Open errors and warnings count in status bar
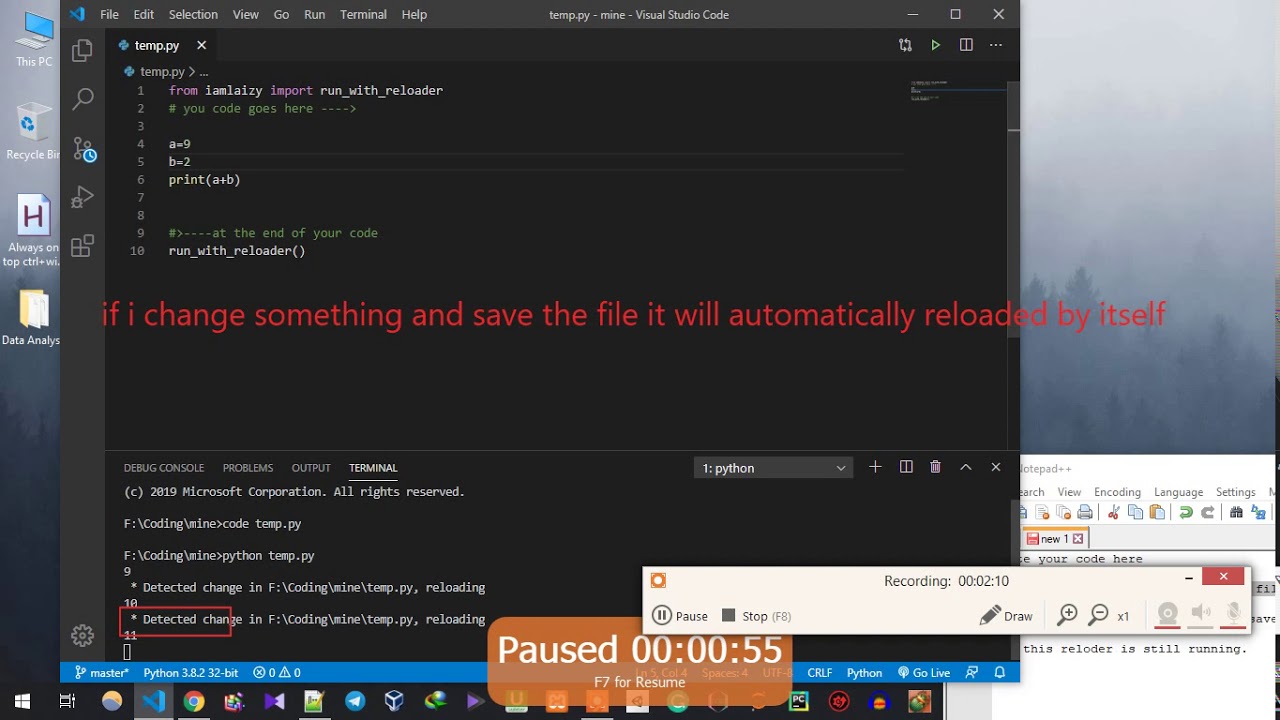Screen dimensions: 1280x720 277,673
